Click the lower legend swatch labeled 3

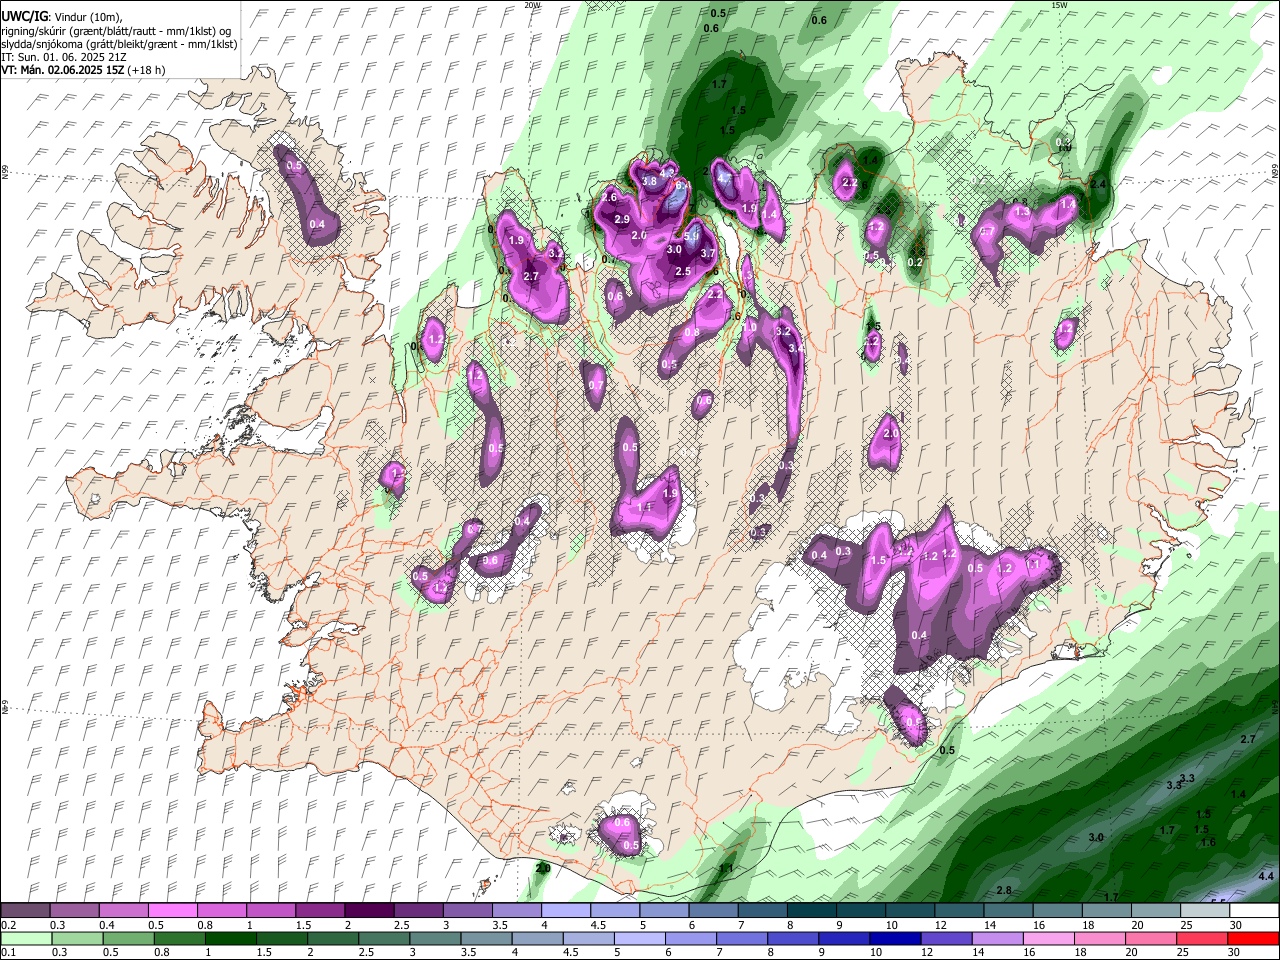coord(435,939)
